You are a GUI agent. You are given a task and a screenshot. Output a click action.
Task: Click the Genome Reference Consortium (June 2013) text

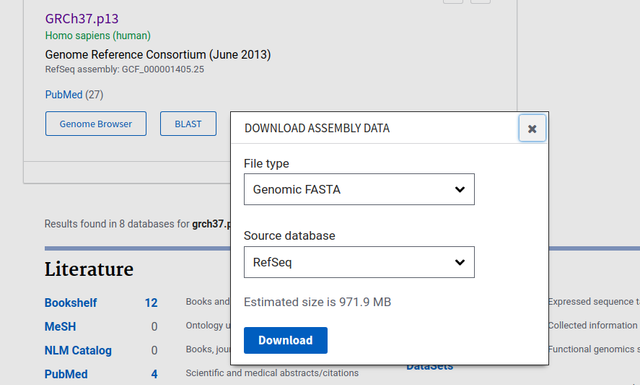158,55
